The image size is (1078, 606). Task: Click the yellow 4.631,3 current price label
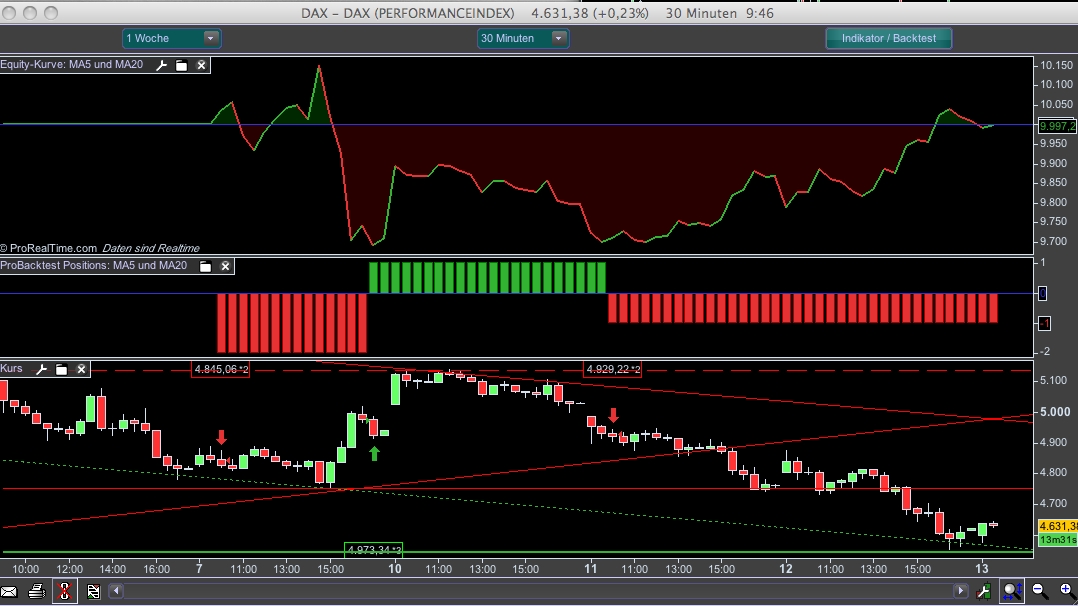pos(1057,526)
